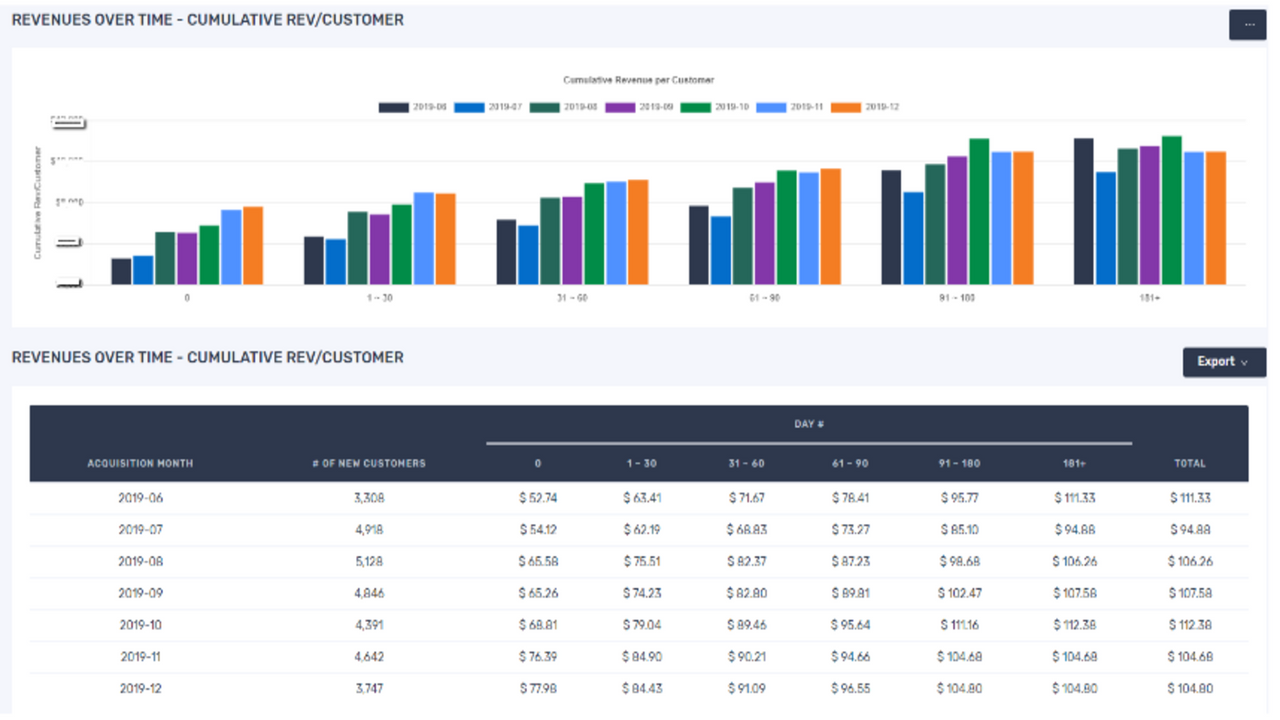Click the orange 2019-12 bar in group 0
The height and width of the screenshot is (720, 1280).
[x=253, y=246]
